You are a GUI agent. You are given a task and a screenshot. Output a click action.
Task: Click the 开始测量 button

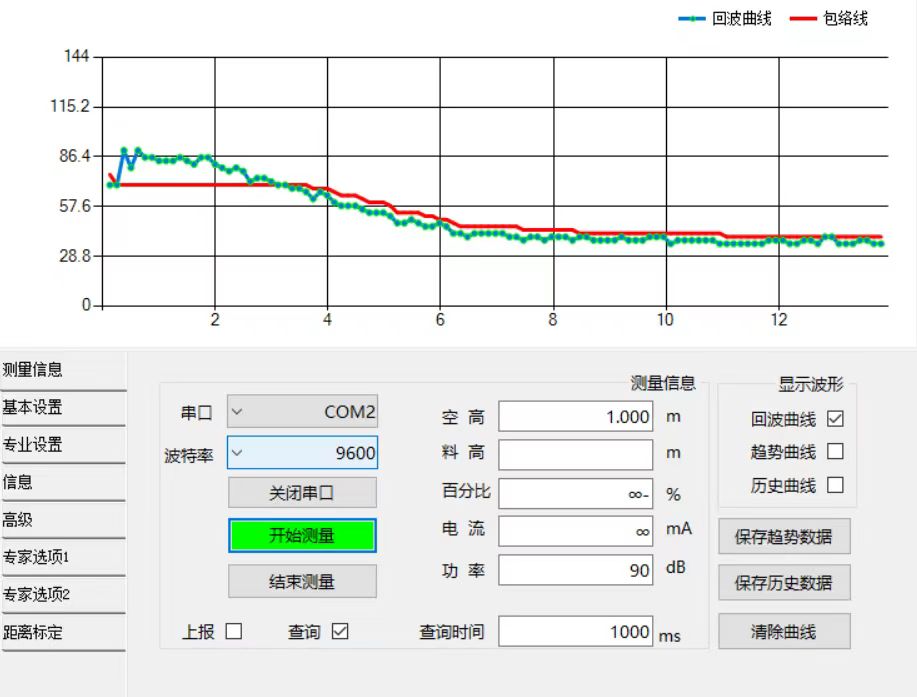[x=302, y=535]
